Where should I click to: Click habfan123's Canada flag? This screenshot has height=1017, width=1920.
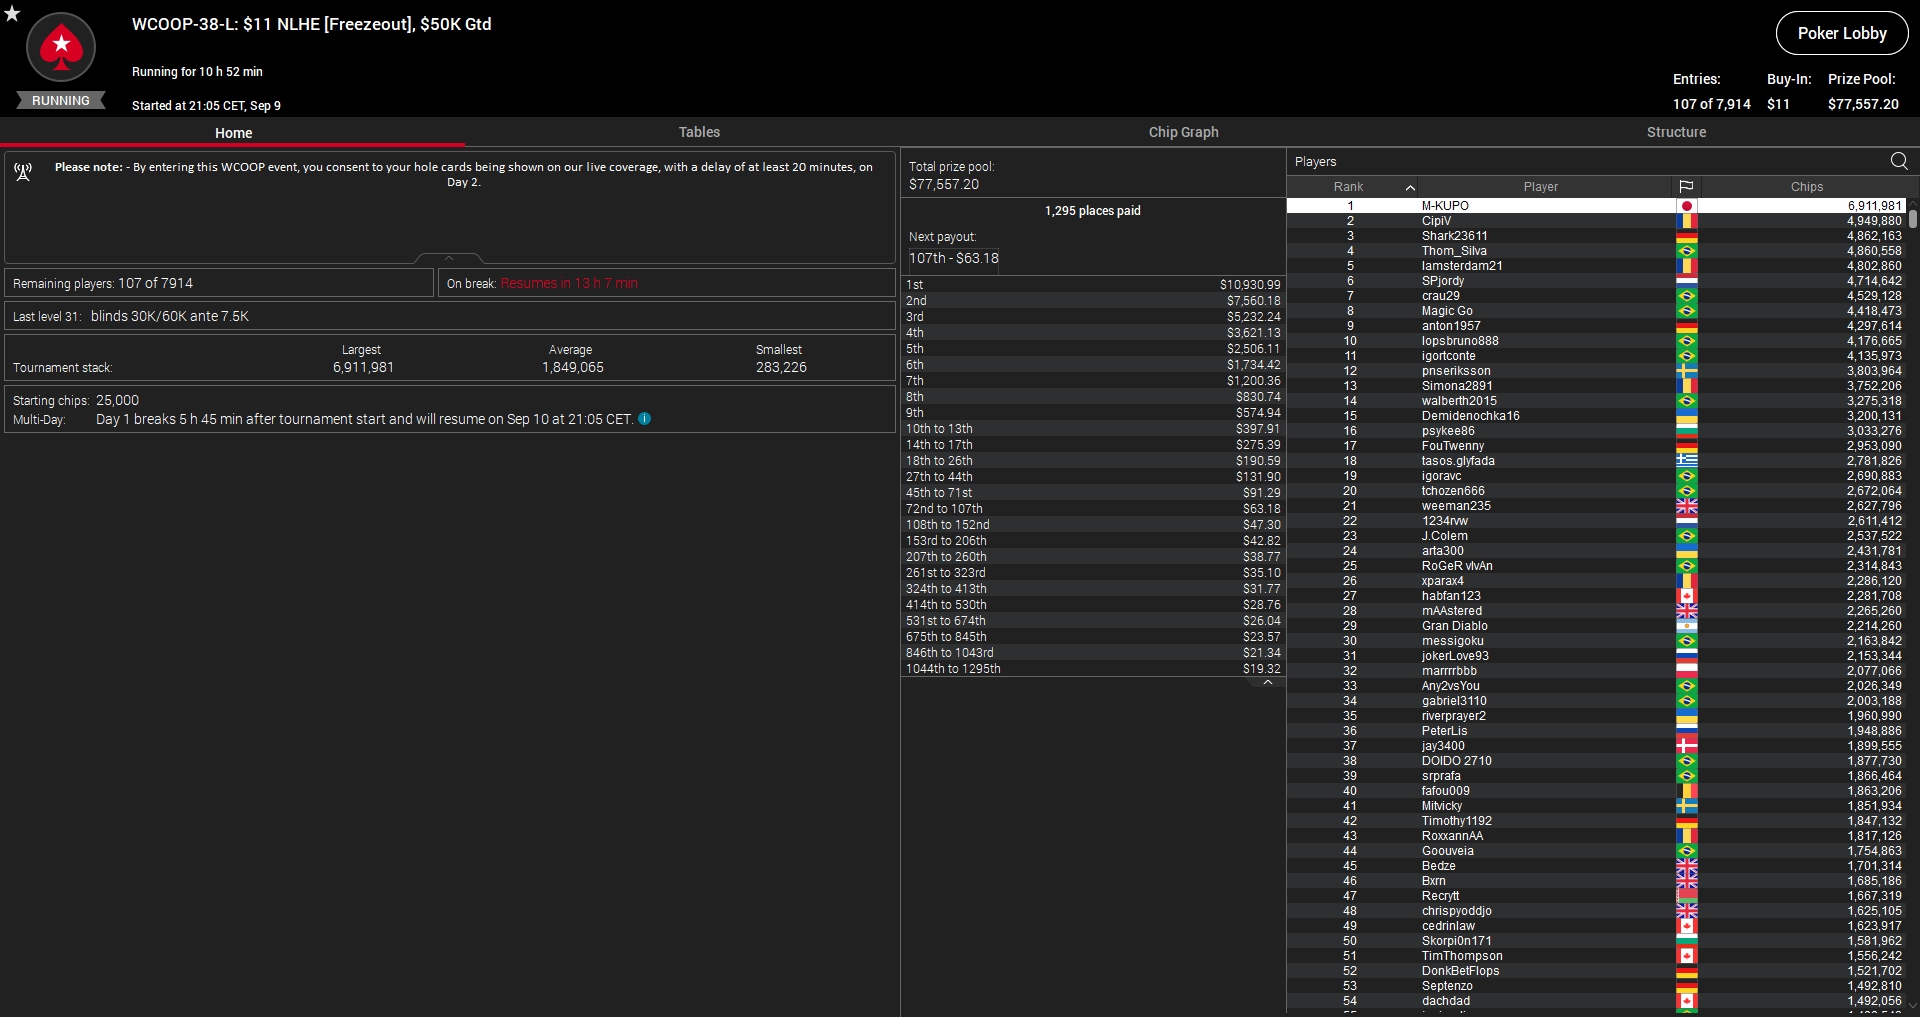click(1687, 596)
